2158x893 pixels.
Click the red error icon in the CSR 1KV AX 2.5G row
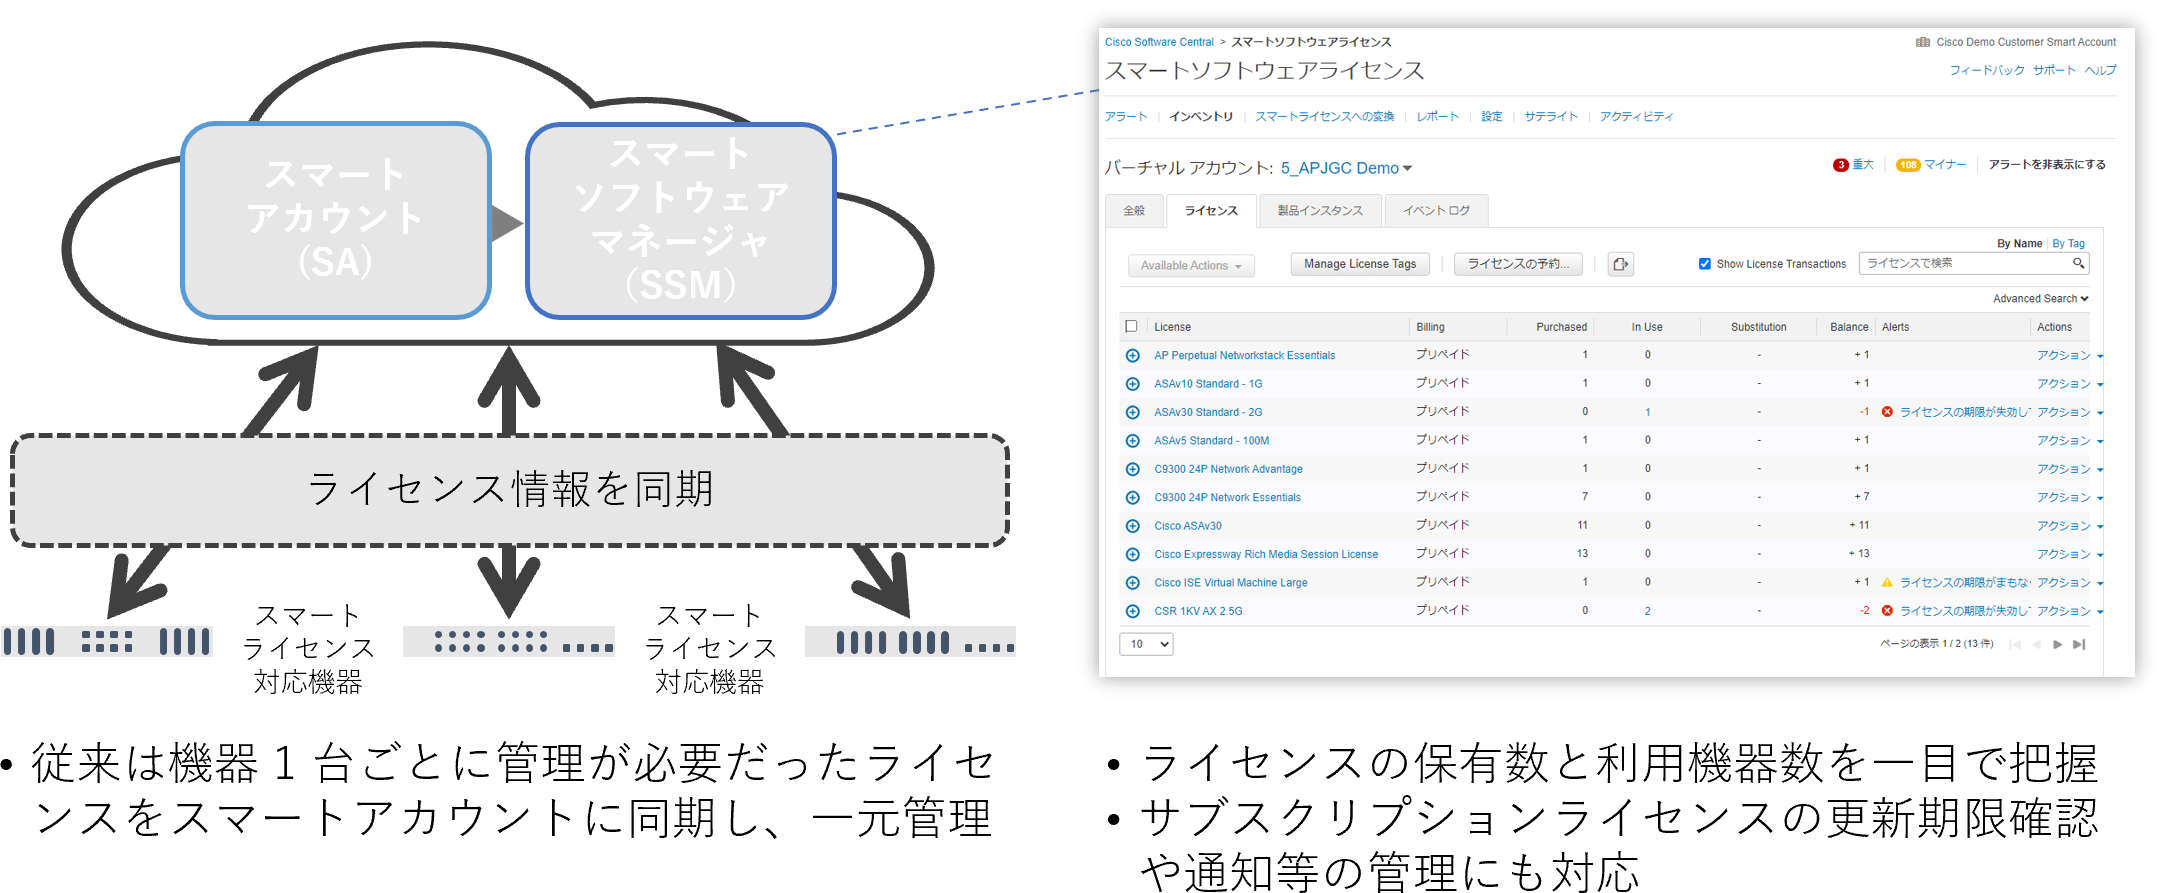pyautogui.click(x=1887, y=611)
